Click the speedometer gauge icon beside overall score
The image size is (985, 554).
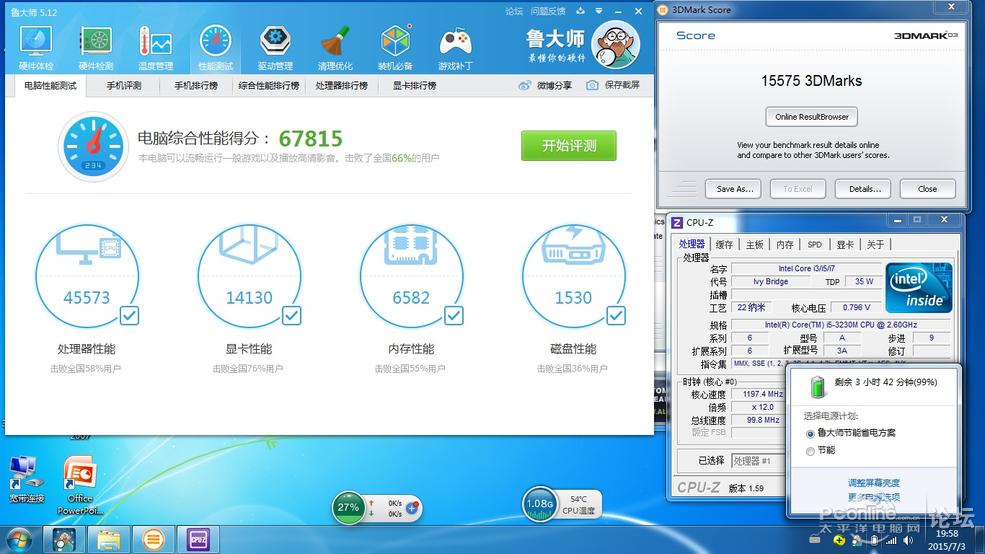pyautogui.click(x=93, y=146)
